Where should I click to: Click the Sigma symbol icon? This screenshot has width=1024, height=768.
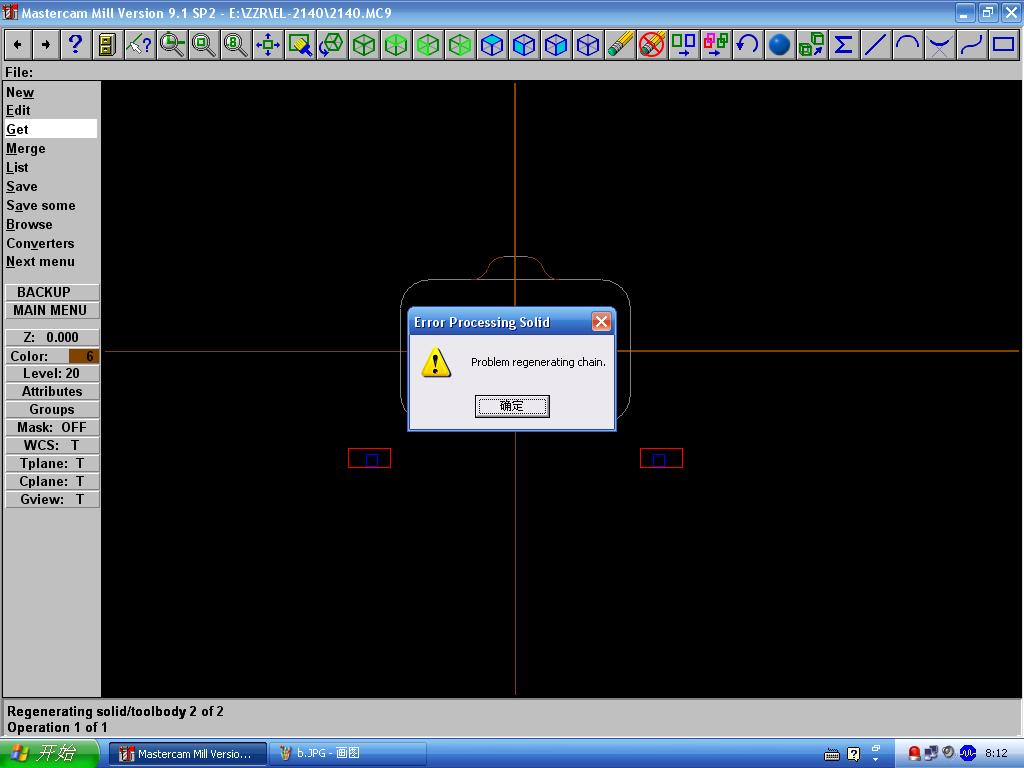pyautogui.click(x=843, y=45)
